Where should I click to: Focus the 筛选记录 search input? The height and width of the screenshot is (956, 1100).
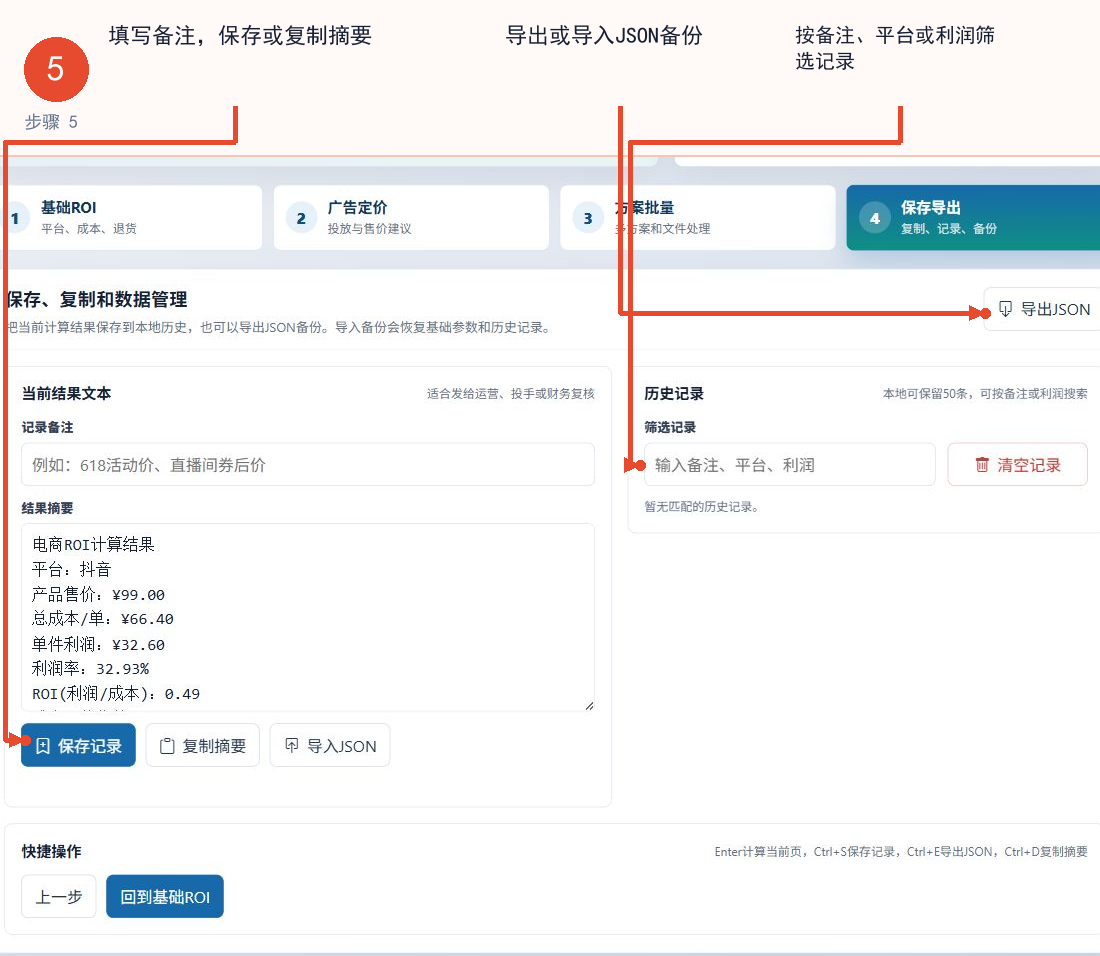click(x=790, y=464)
